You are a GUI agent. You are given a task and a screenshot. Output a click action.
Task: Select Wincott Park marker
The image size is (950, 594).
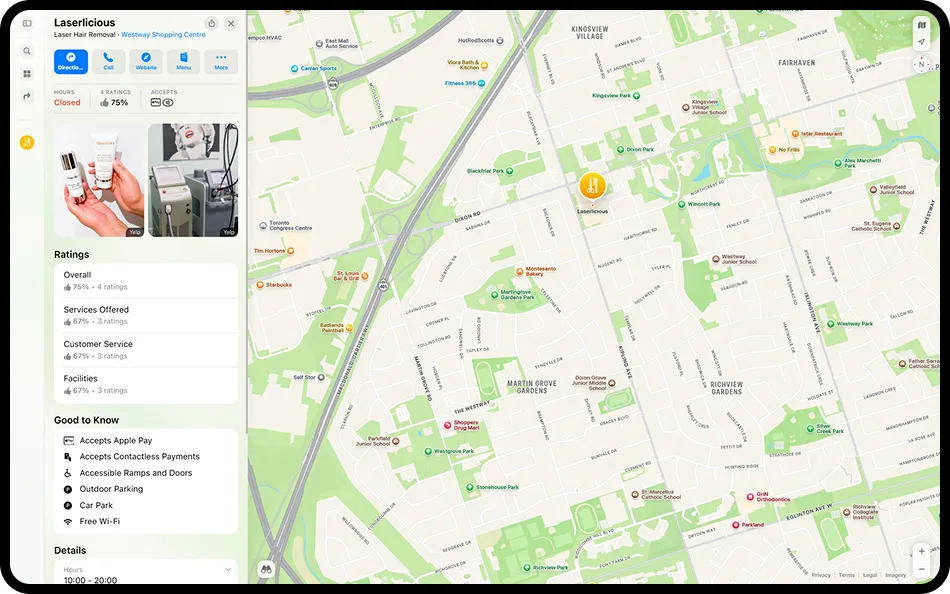(x=682, y=204)
